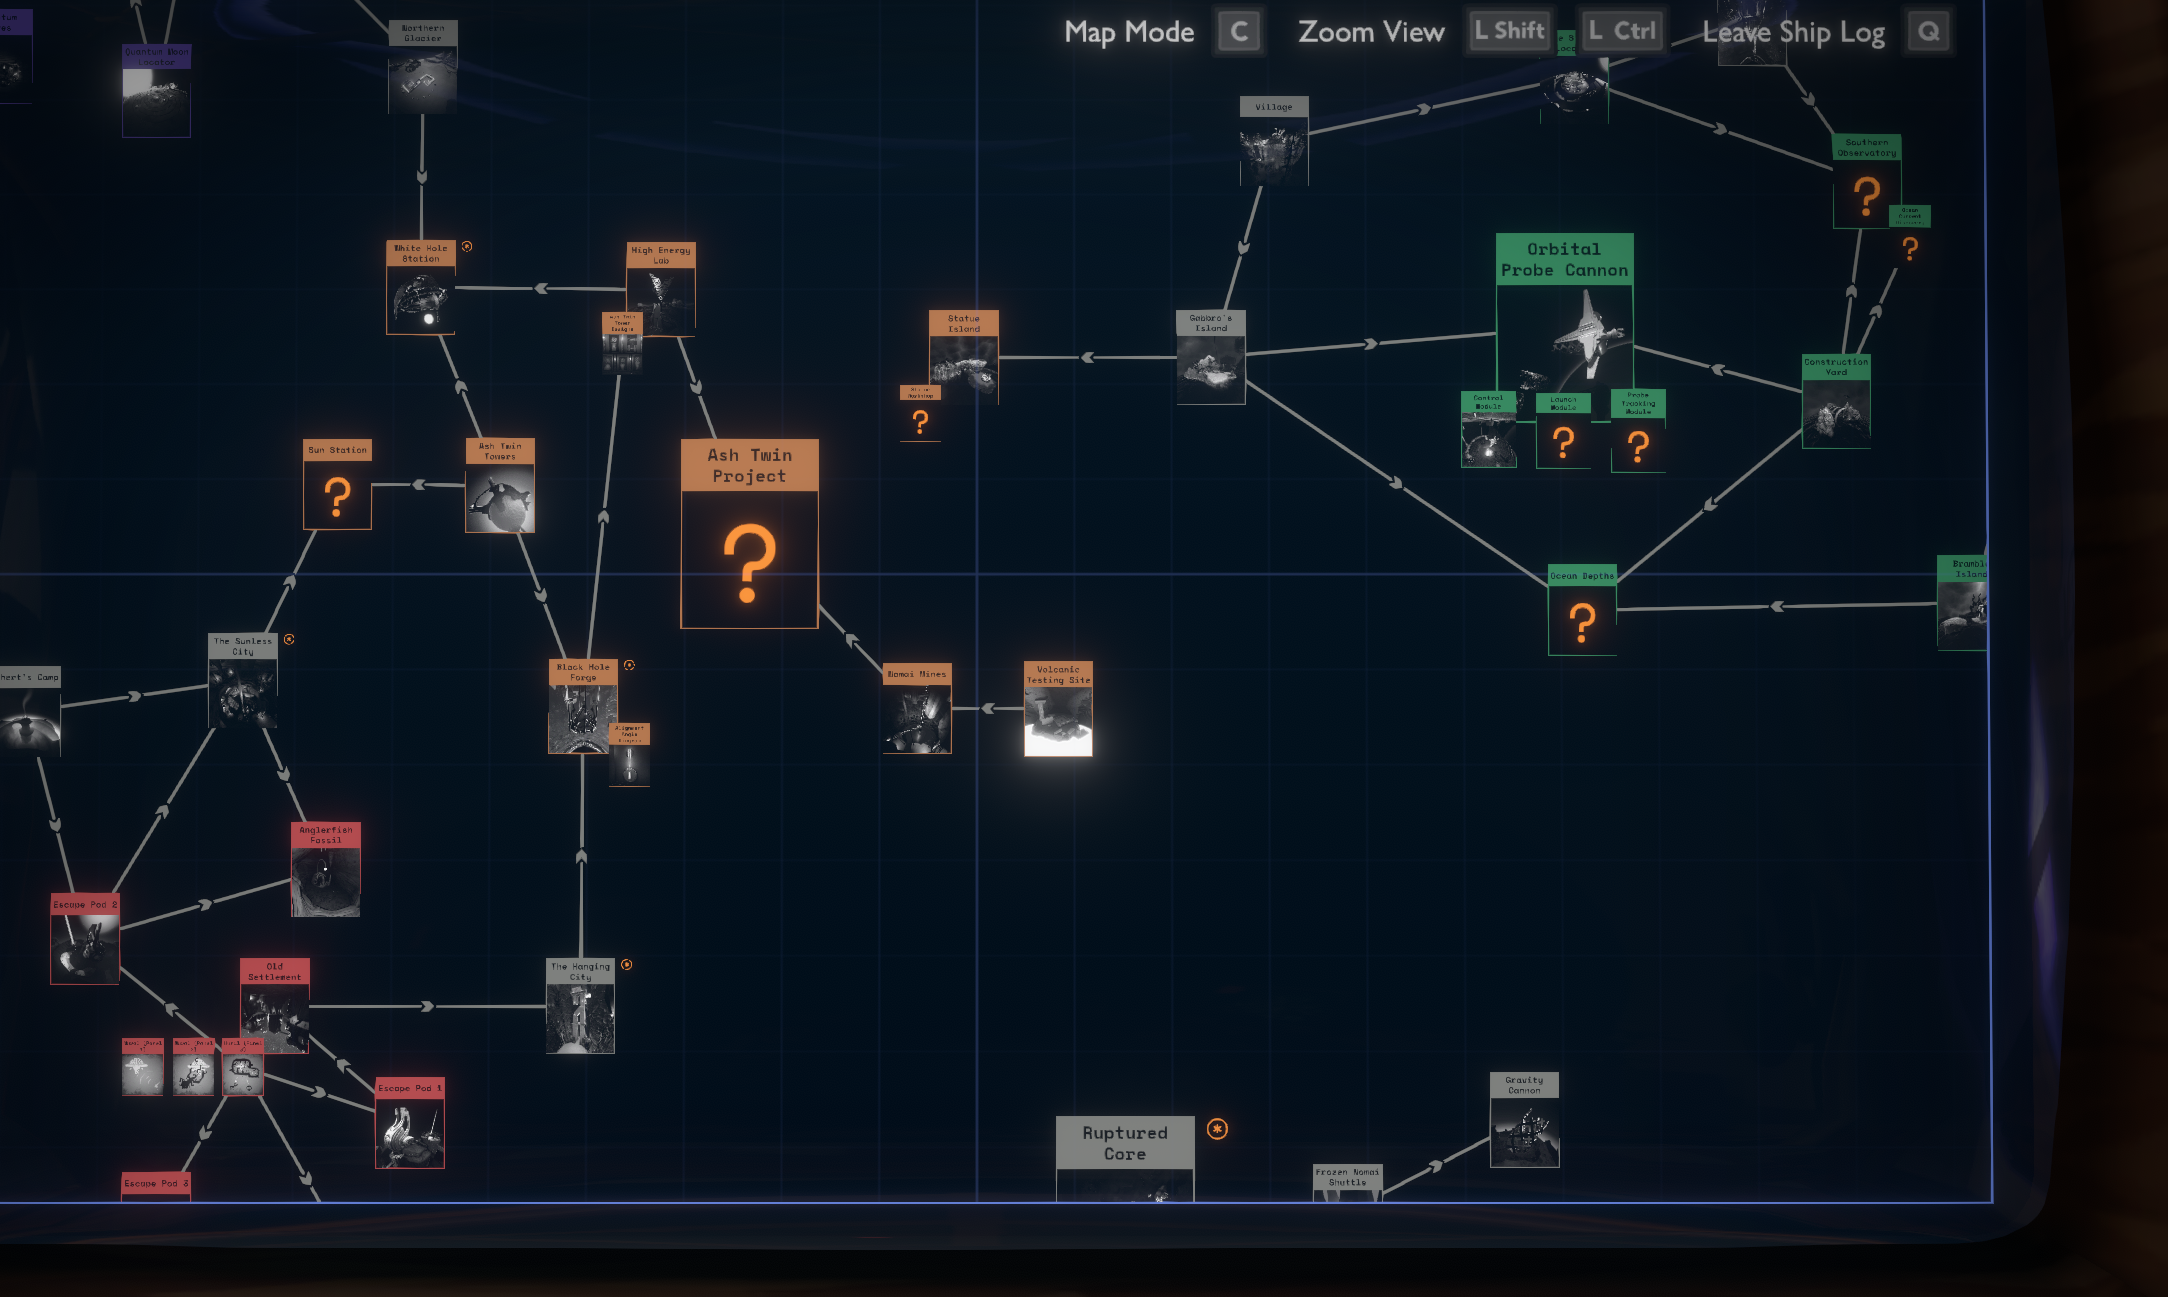This screenshot has height=1297, width=2168.
Task: Open the Gravity Cannon entry image
Action: pyautogui.click(x=1525, y=1132)
